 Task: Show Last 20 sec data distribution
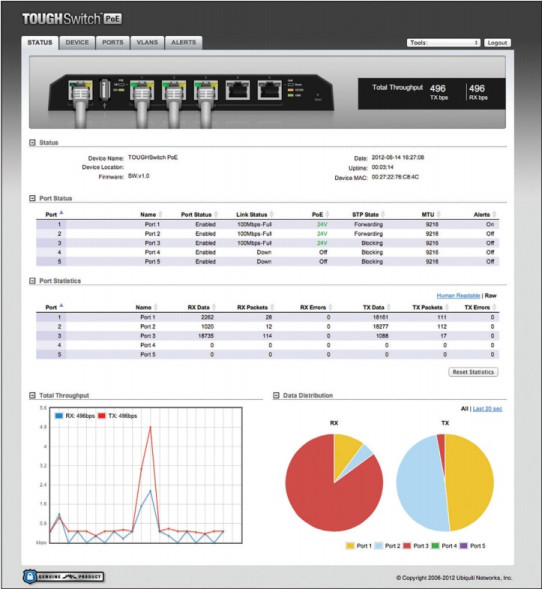tap(487, 409)
